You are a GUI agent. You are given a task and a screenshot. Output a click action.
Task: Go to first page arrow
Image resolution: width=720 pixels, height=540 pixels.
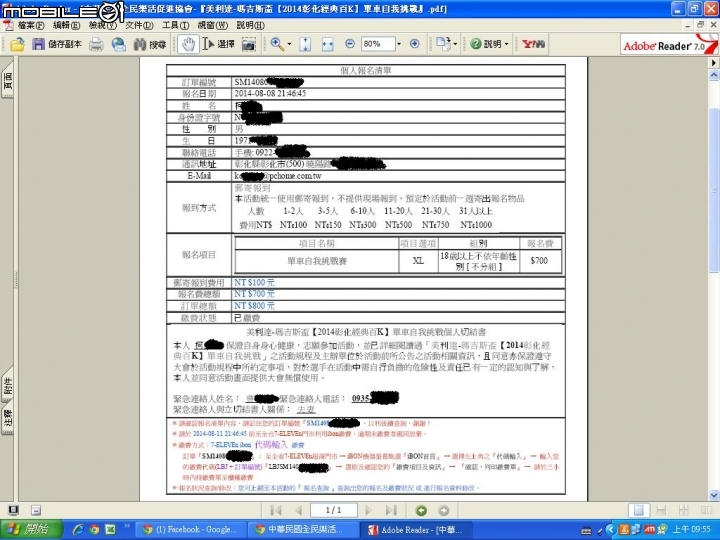tap(276, 510)
